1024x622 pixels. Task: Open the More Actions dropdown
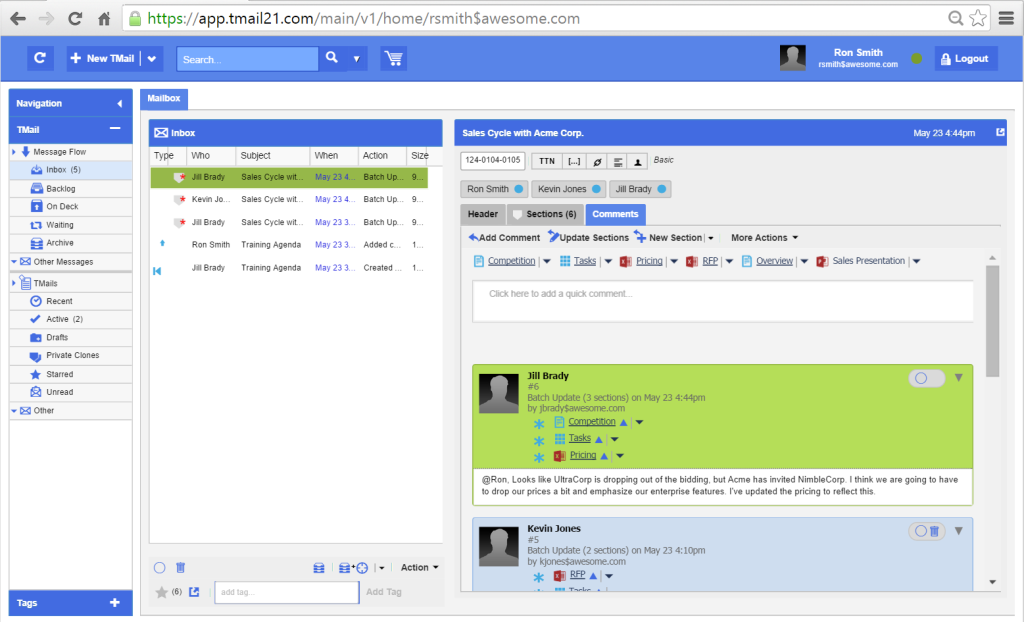763,237
